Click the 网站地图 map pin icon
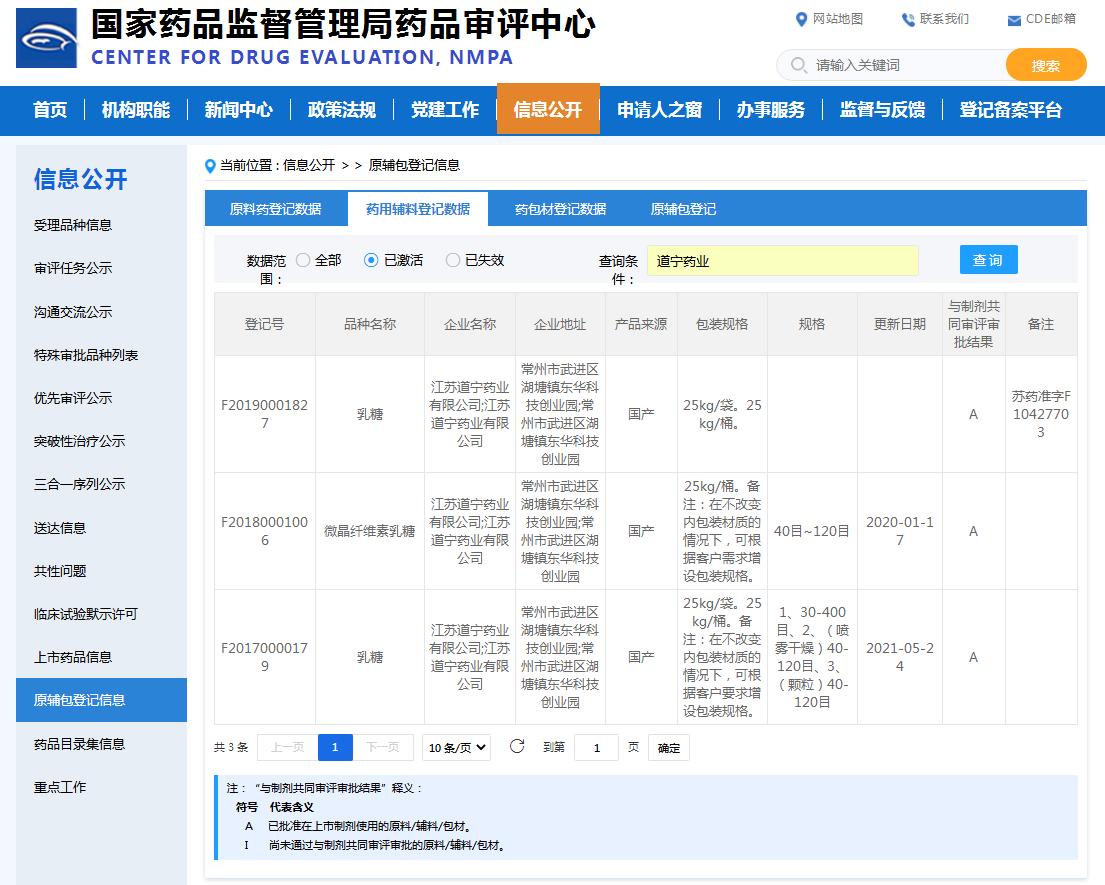1105x885 pixels. point(801,20)
